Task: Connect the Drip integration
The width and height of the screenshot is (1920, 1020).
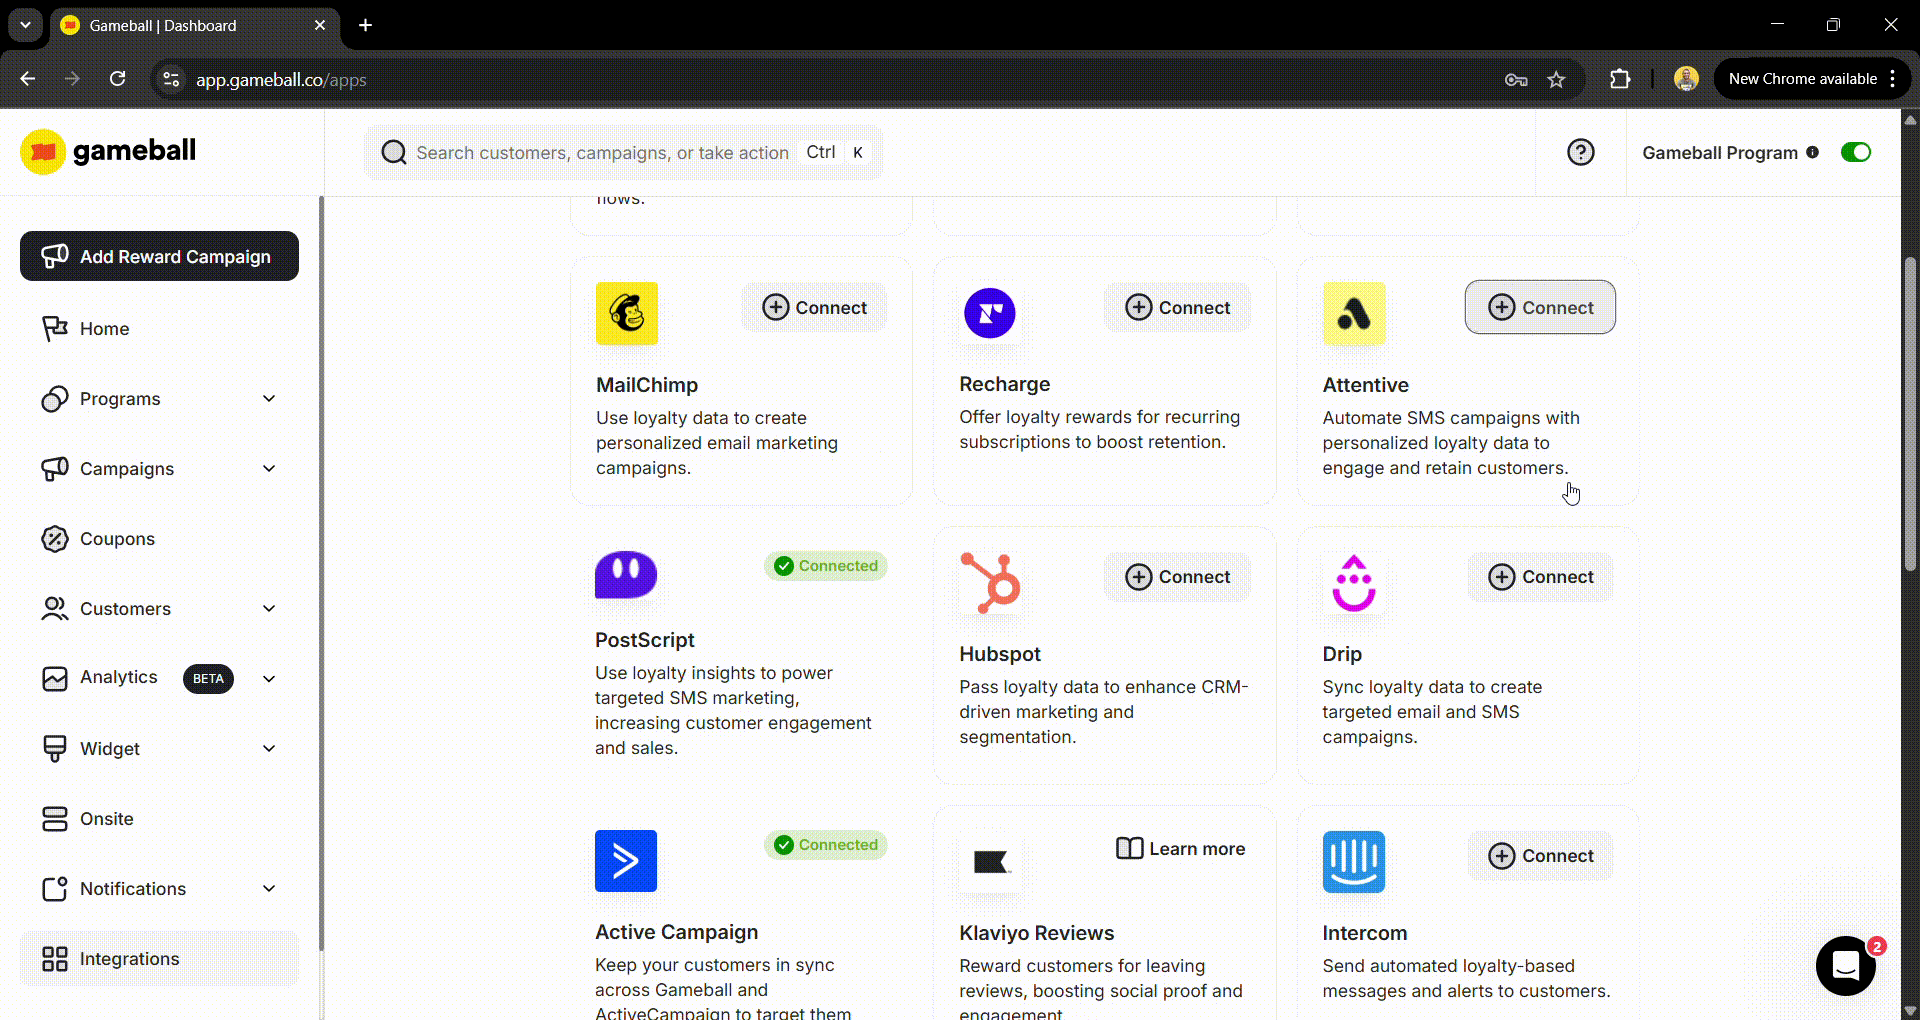Action: [x=1540, y=576]
